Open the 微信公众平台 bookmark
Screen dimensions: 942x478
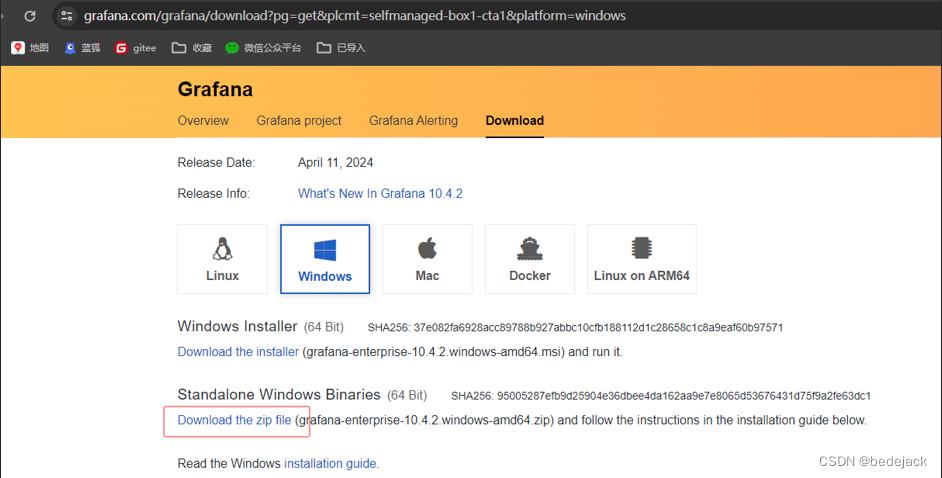pyautogui.click(x=263, y=47)
